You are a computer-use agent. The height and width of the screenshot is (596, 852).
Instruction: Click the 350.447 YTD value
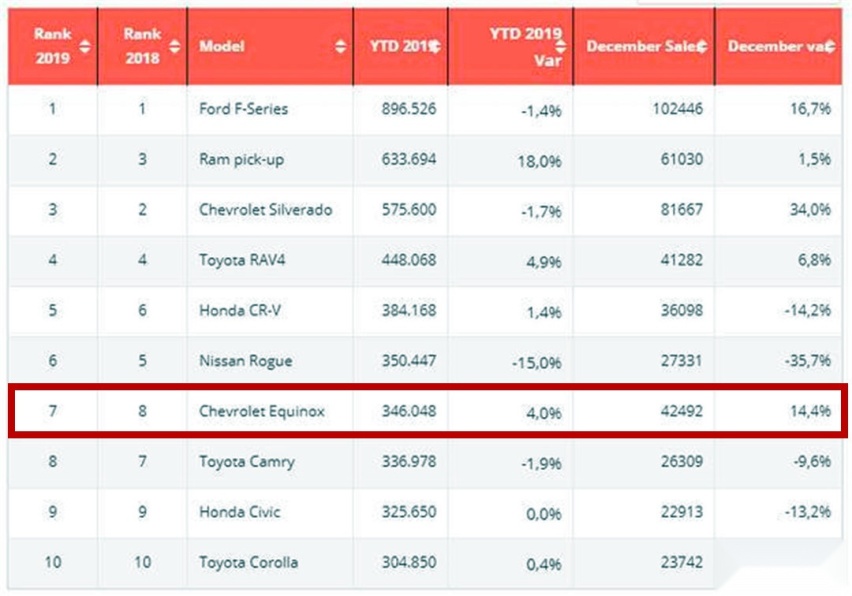409,361
